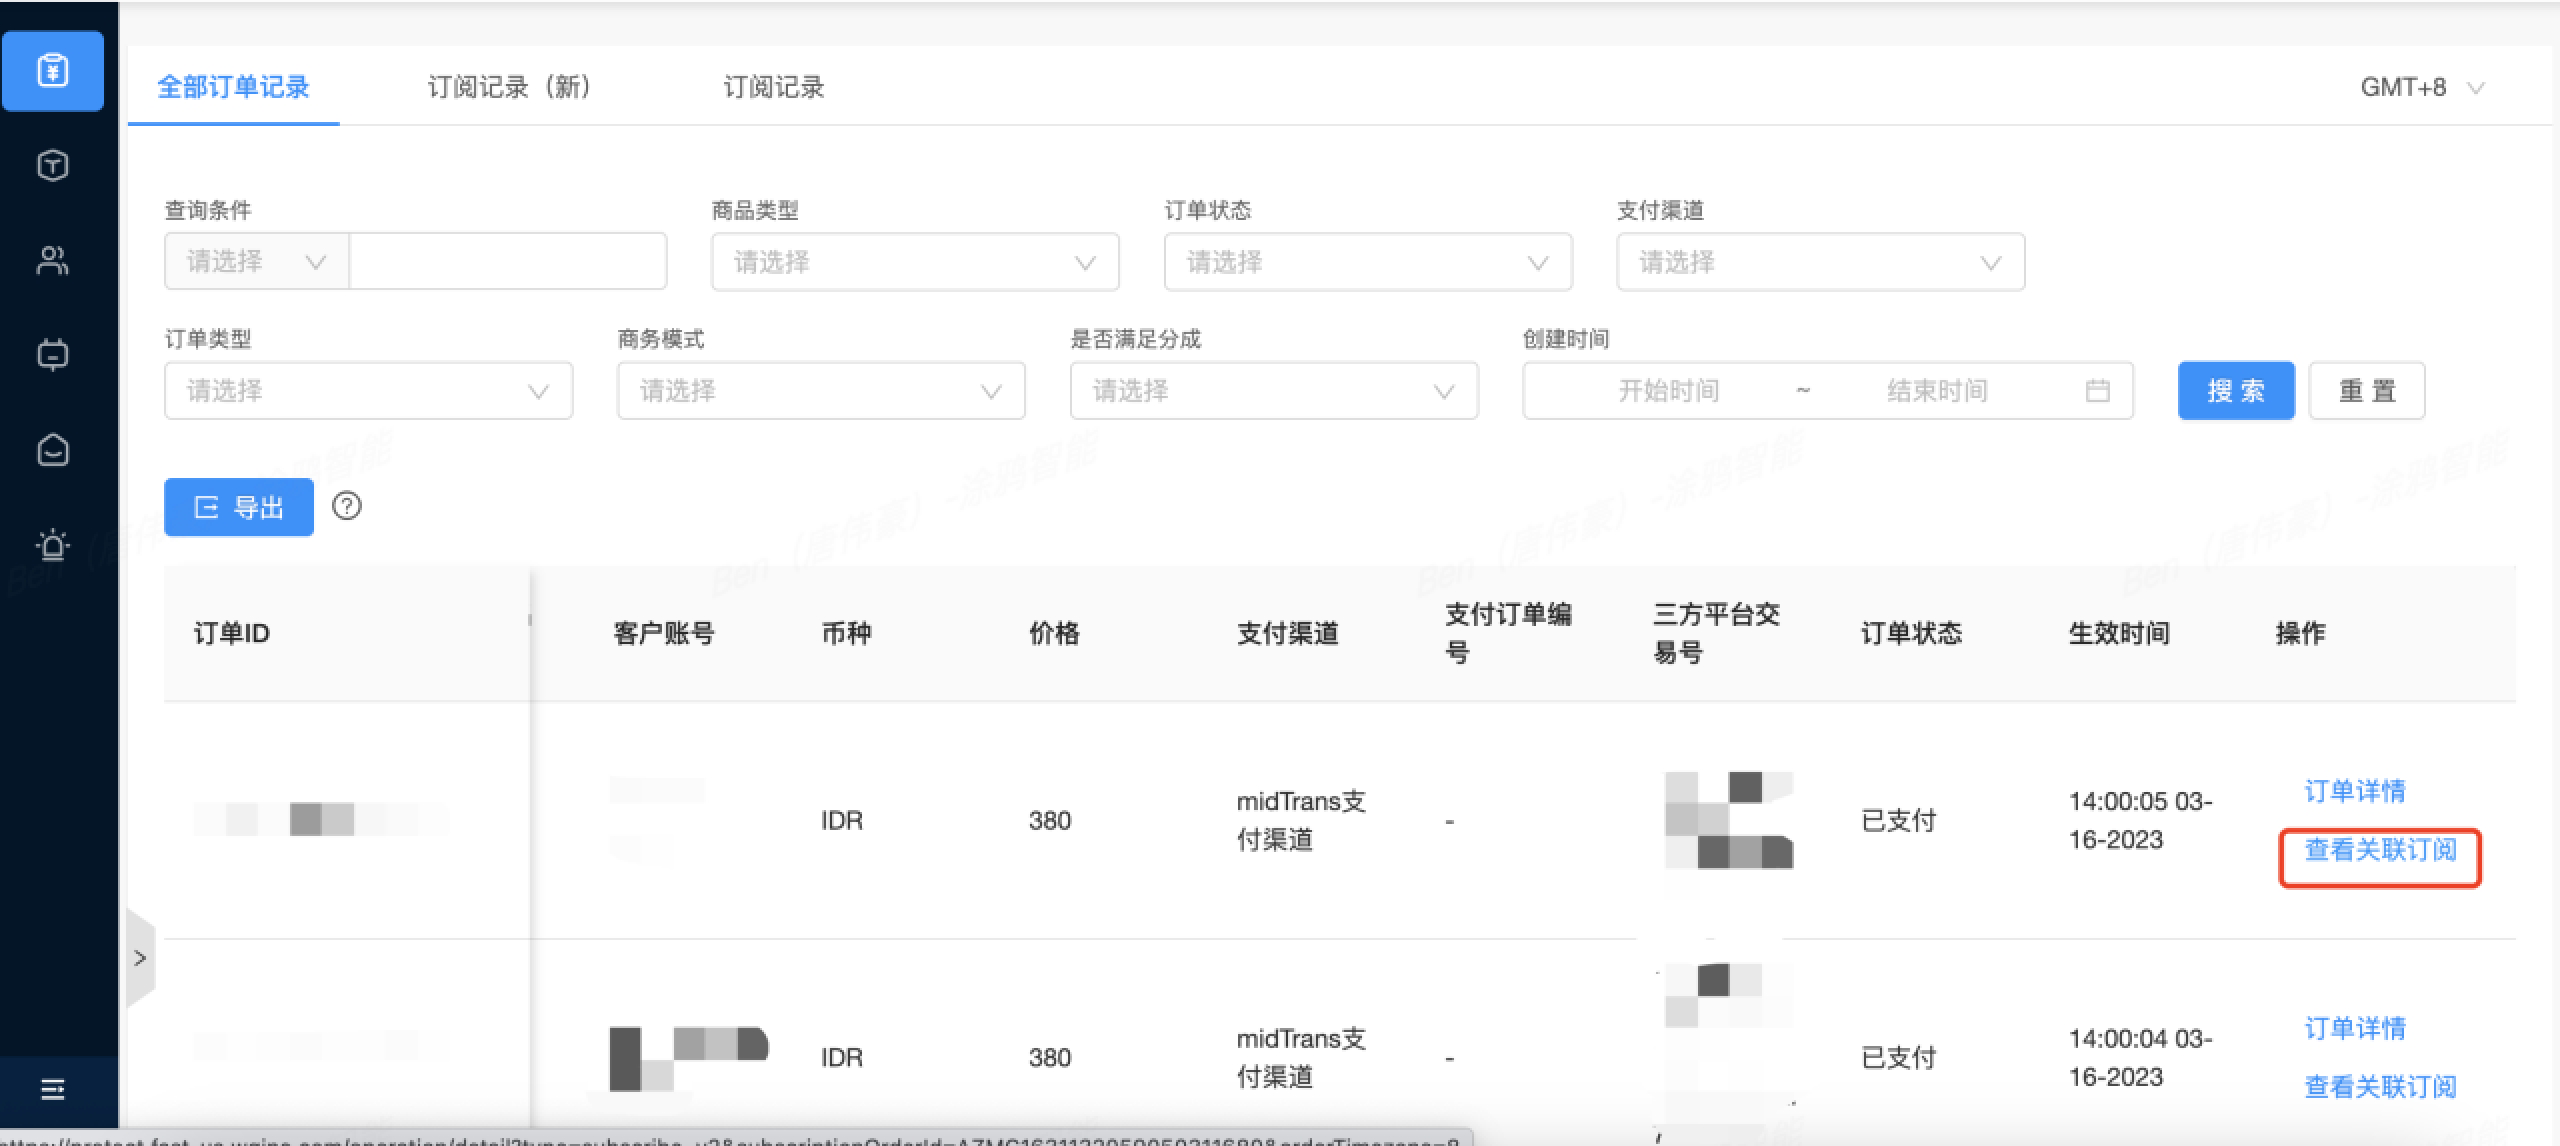Click the 导出 export button
2560x1146 pixels.
(239, 507)
